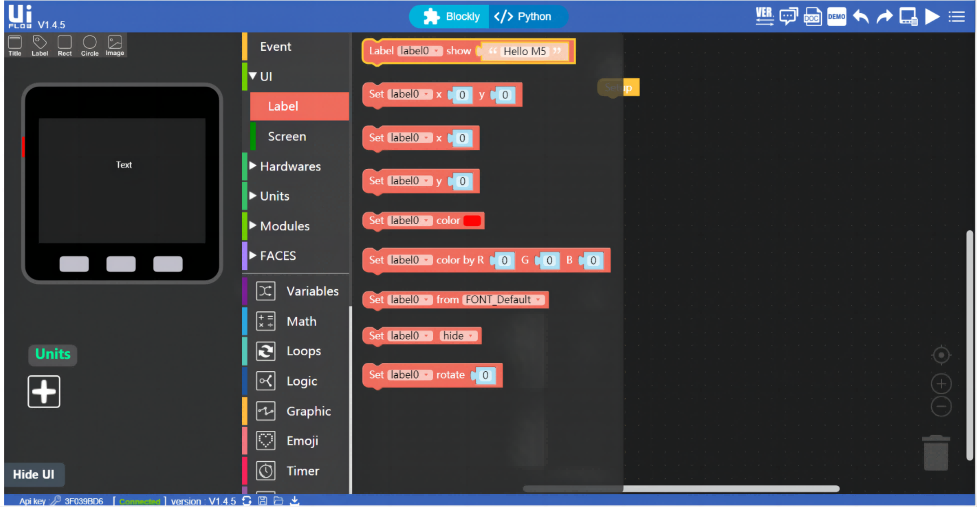Click the workspace trash can
This screenshot has width=977, height=507.
point(936,453)
